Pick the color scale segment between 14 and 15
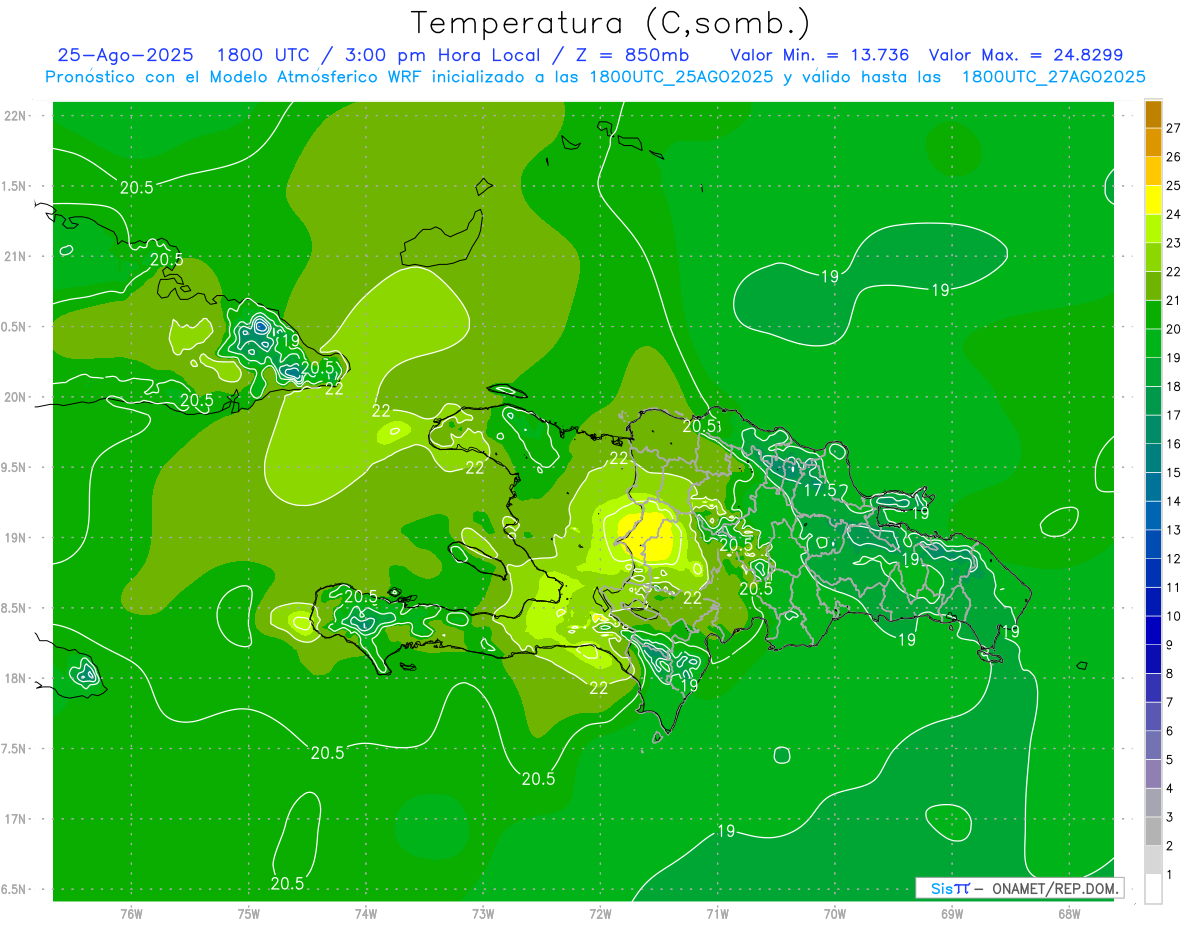This screenshot has height=927, width=1200. coord(1153,486)
